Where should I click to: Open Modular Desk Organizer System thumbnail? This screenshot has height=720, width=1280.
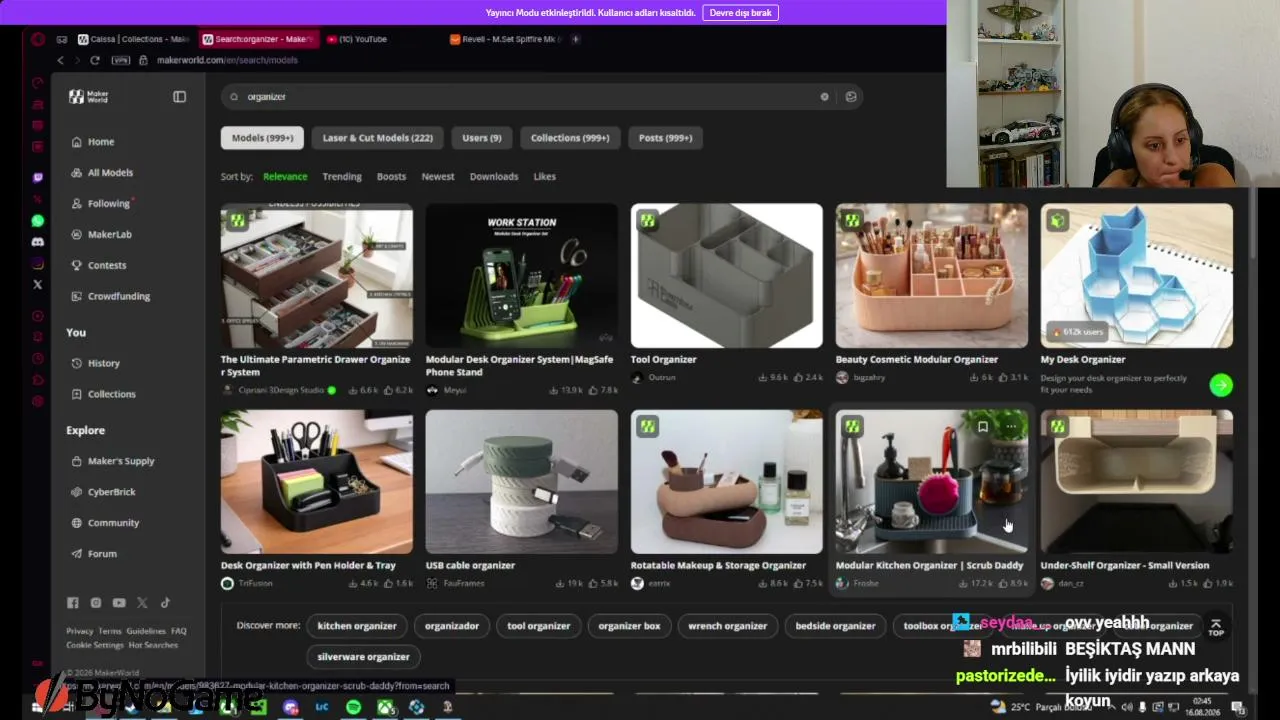[x=522, y=276]
